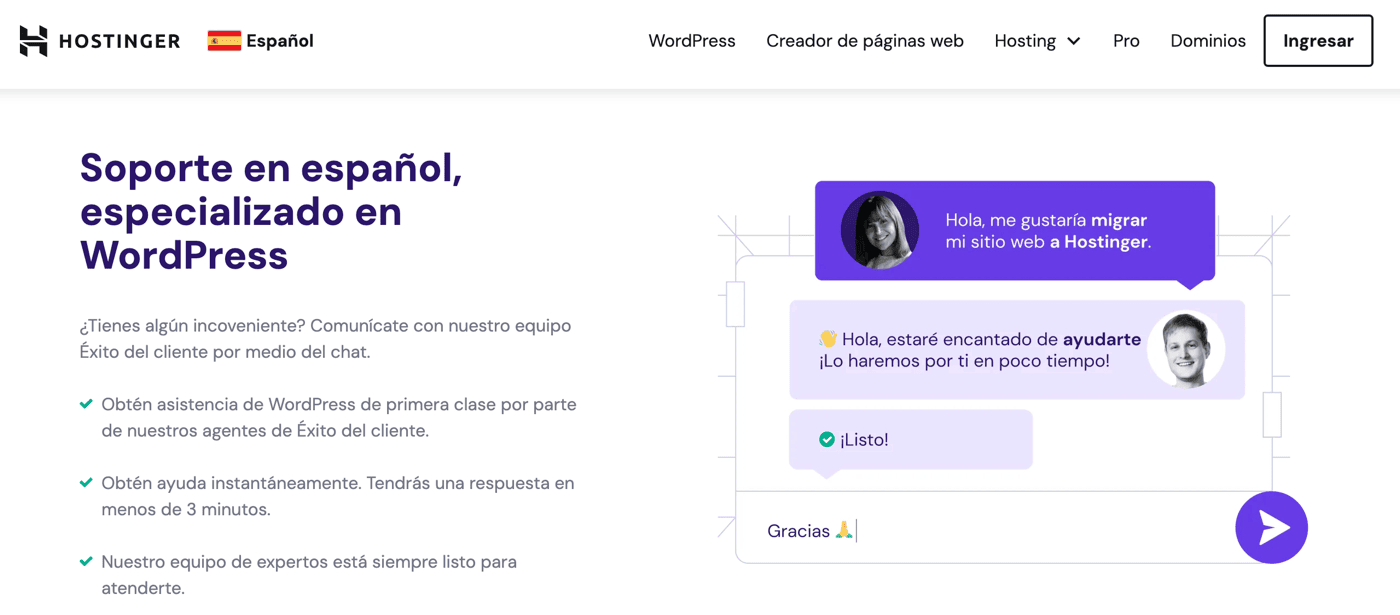Click the Ingresar login button
The height and width of the screenshot is (615, 1400).
[x=1318, y=41]
